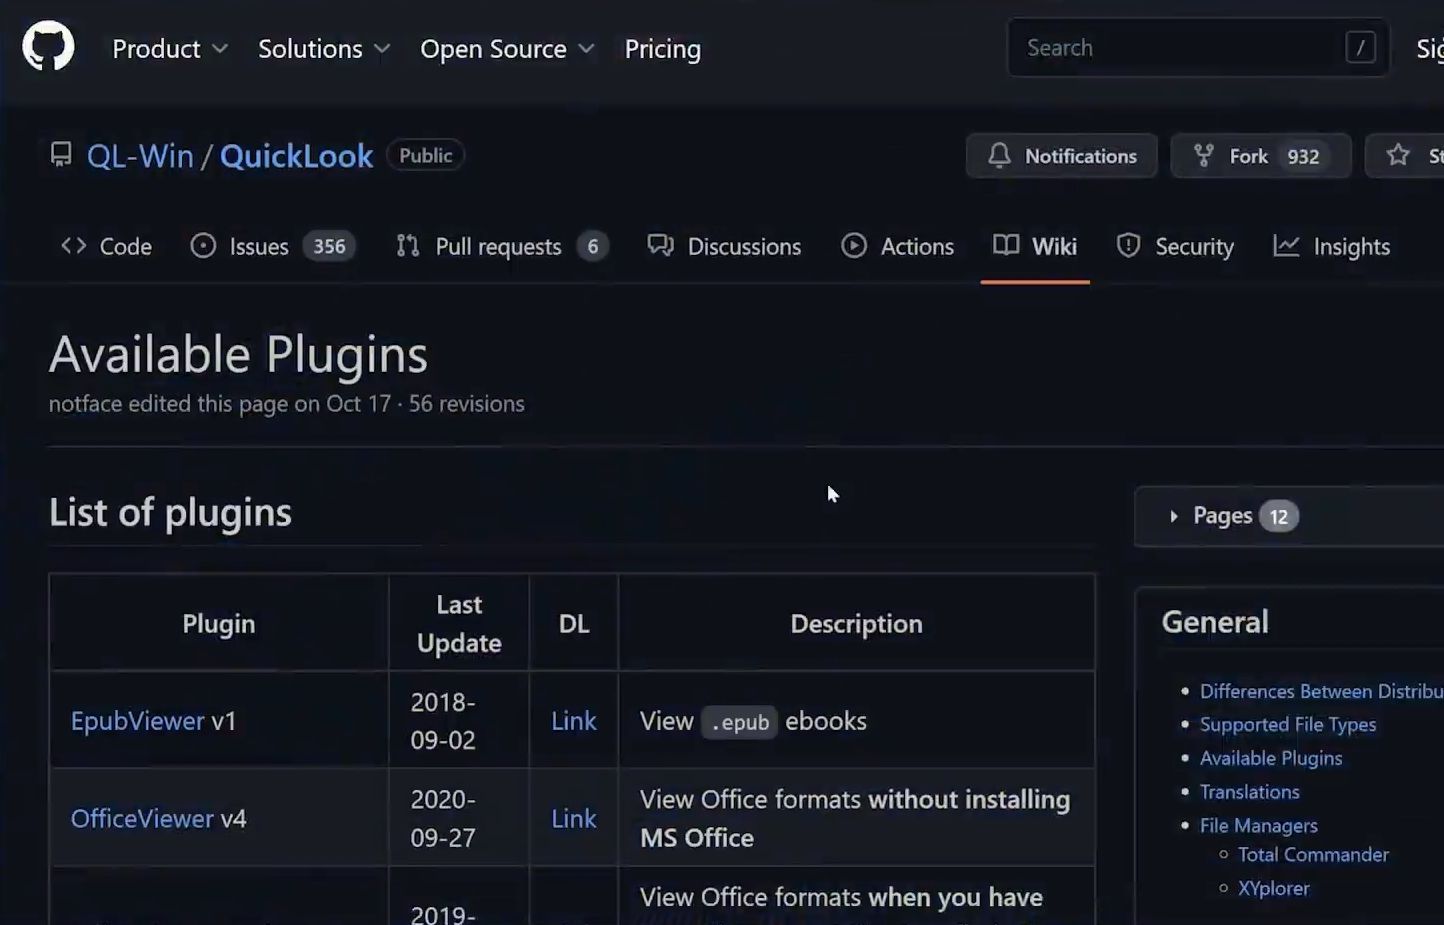The image size is (1444, 925).
Task: Open the OfficeViewer plugin link
Action: 142,818
